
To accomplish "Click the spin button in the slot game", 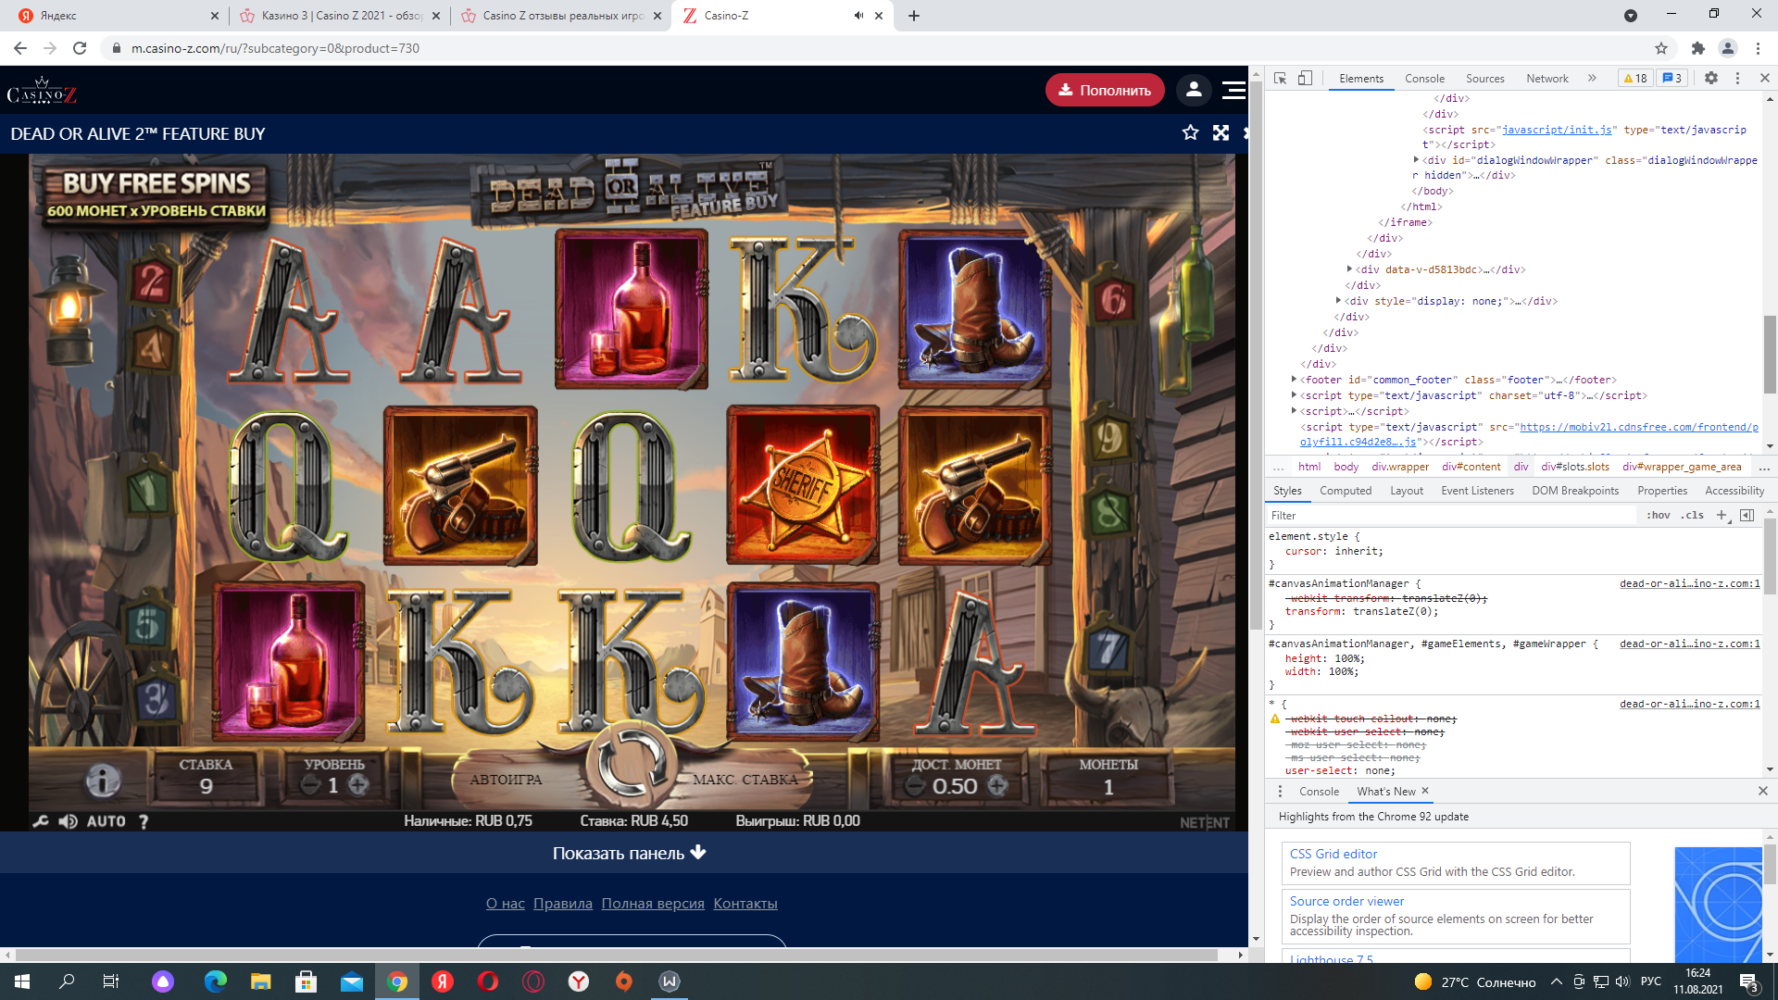I will point(631,765).
